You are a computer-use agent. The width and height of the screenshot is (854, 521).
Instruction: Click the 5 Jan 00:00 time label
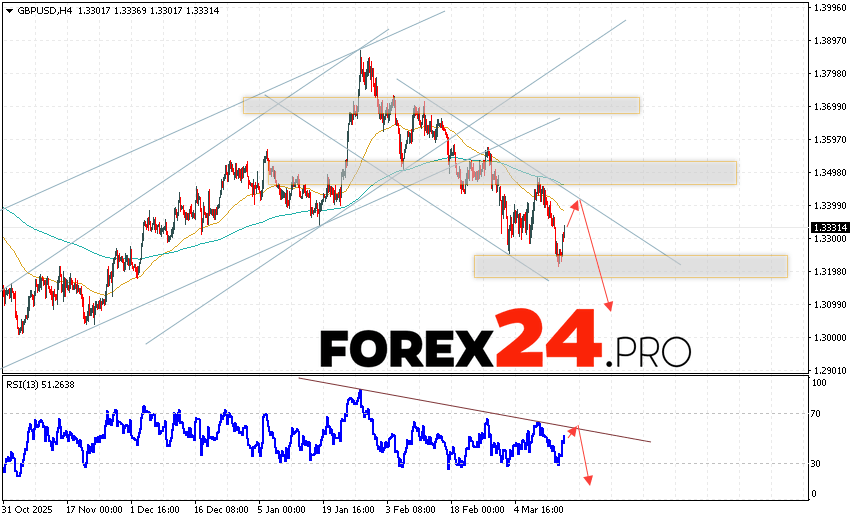[282, 510]
